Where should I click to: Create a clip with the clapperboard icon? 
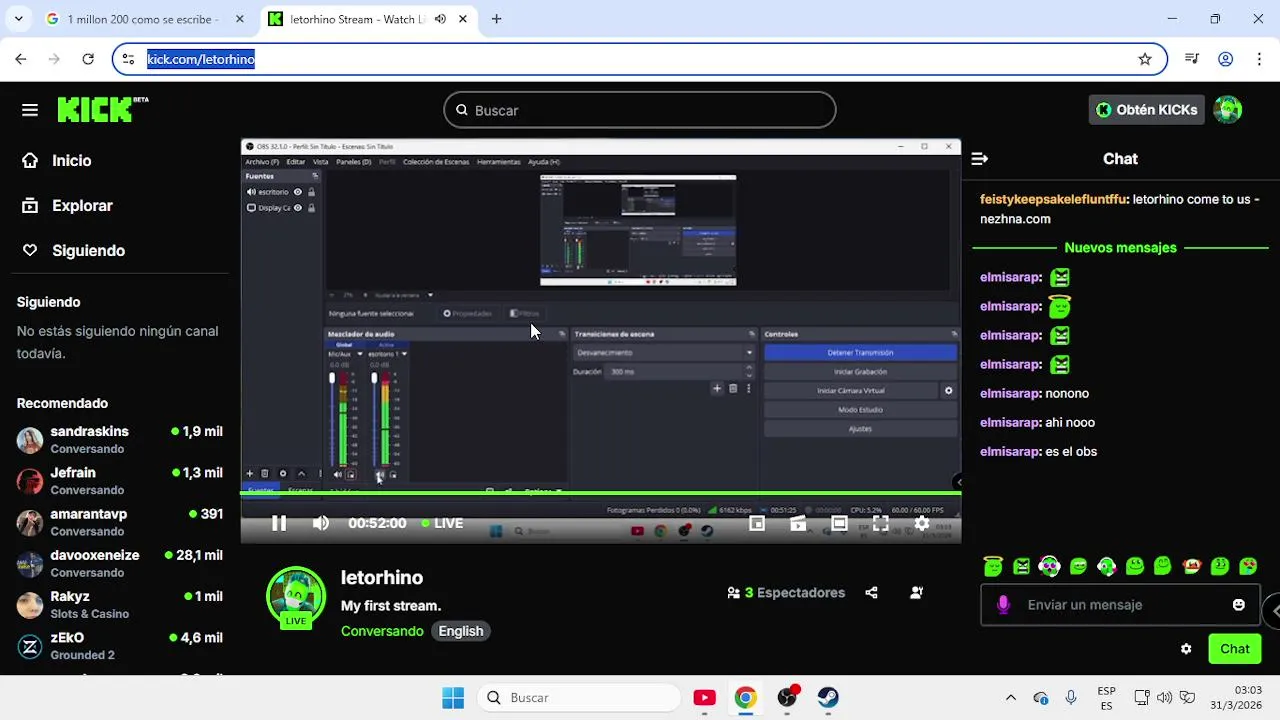798,523
